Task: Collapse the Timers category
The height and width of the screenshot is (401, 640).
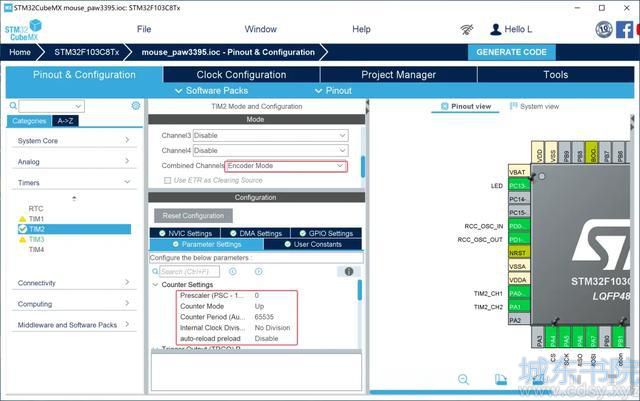Action: [x=73, y=183]
